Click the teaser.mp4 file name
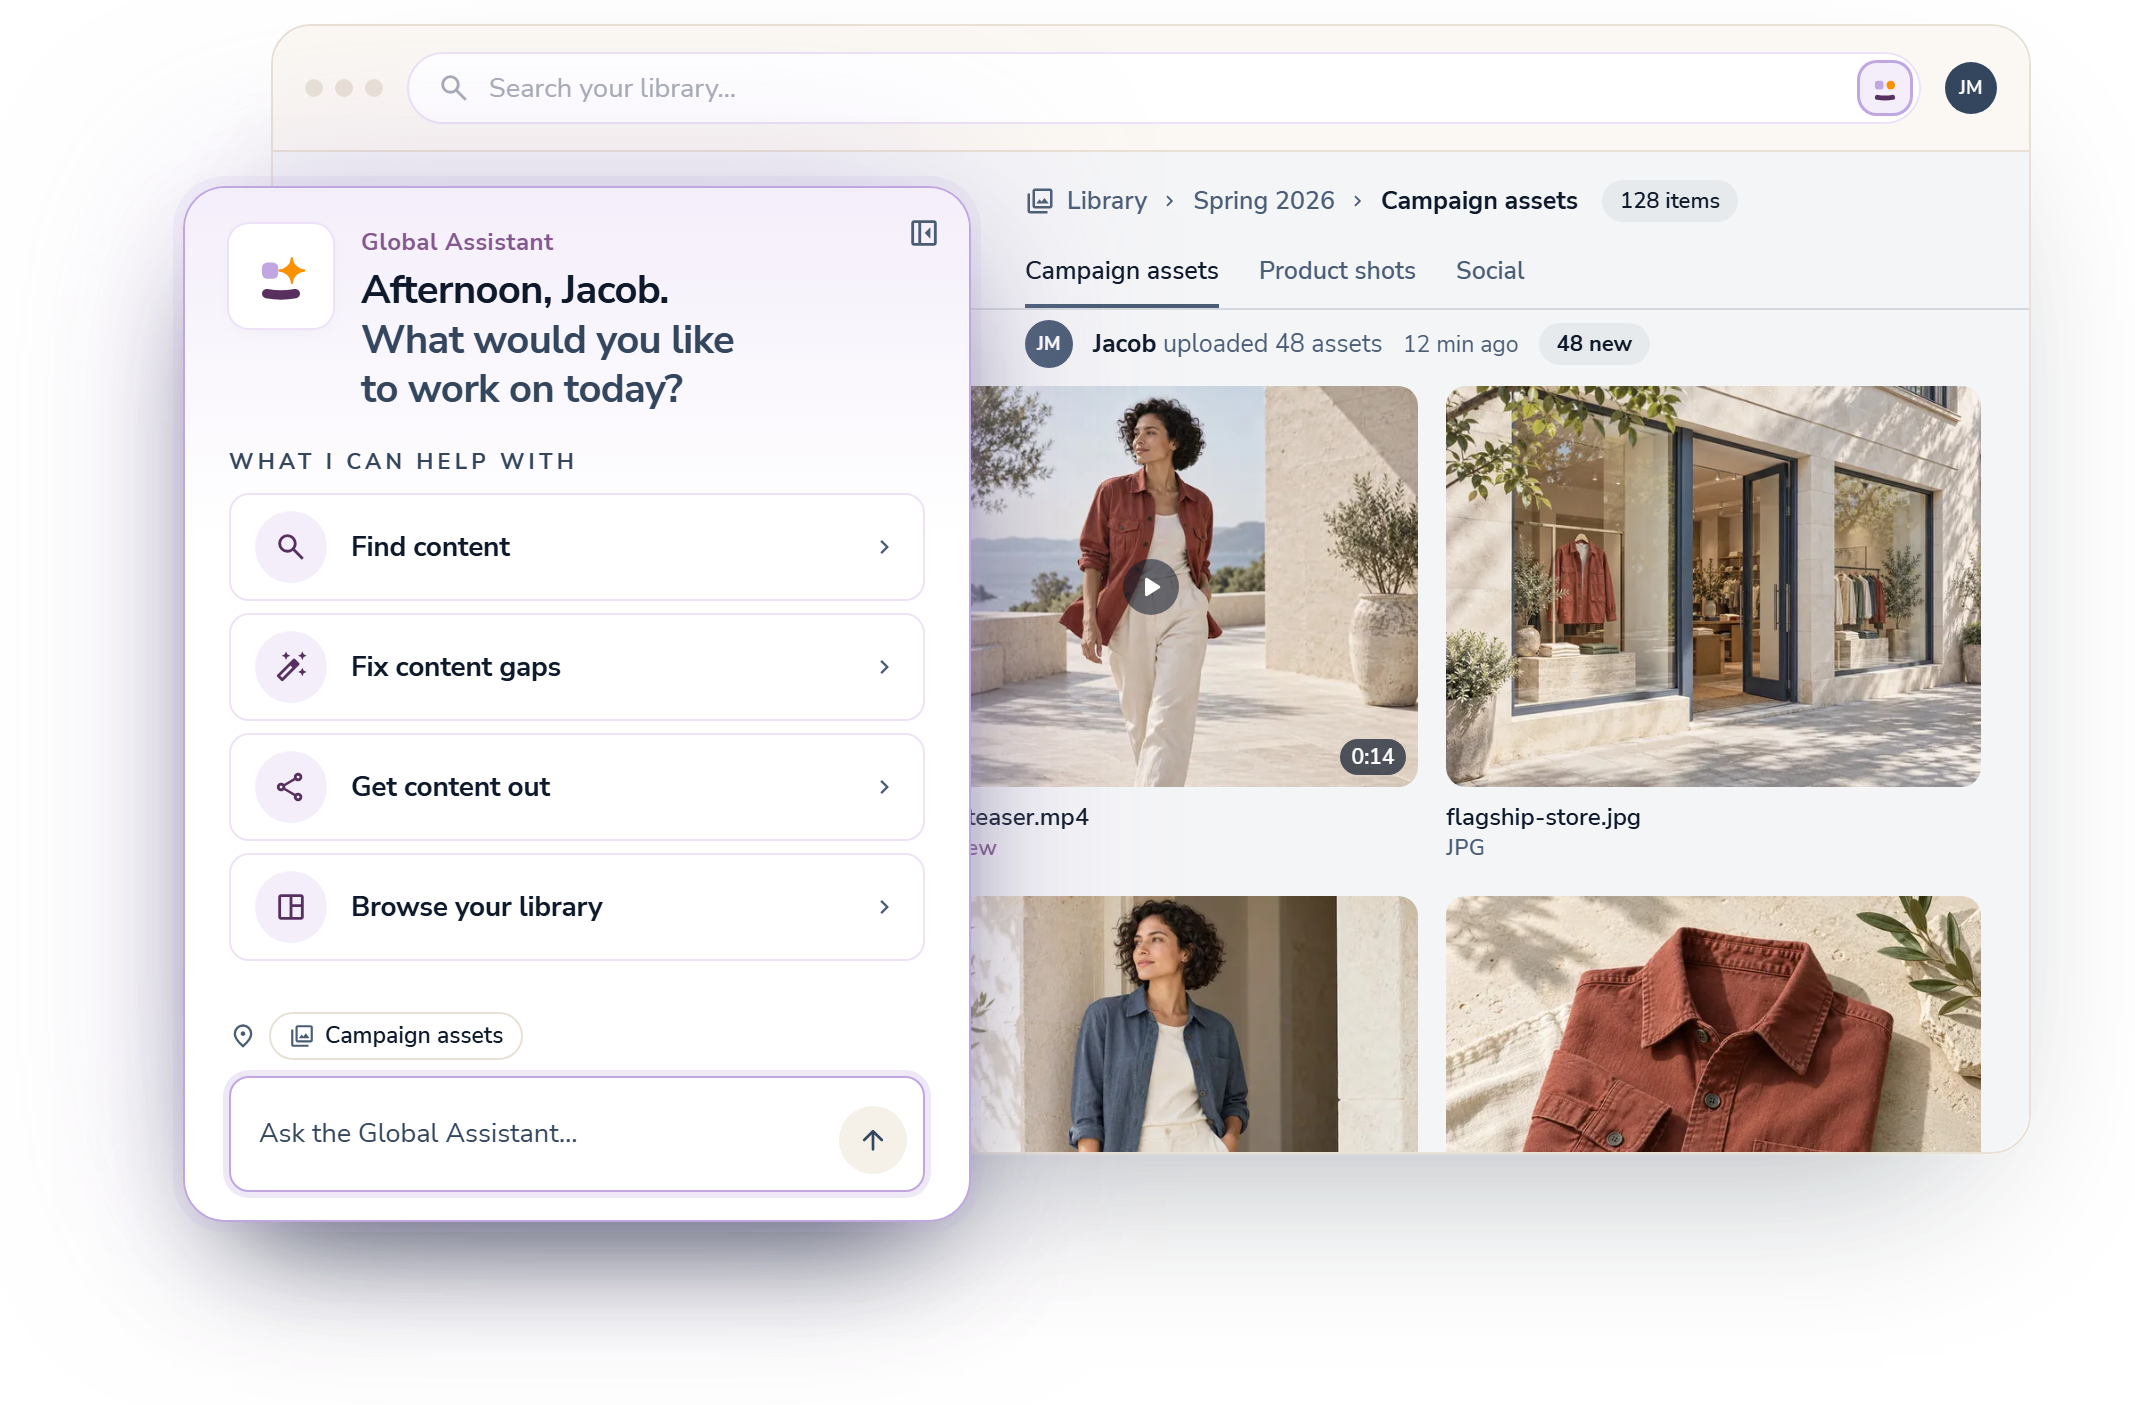Viewport: 2135px width, 1405px height. coord(1029,817)
